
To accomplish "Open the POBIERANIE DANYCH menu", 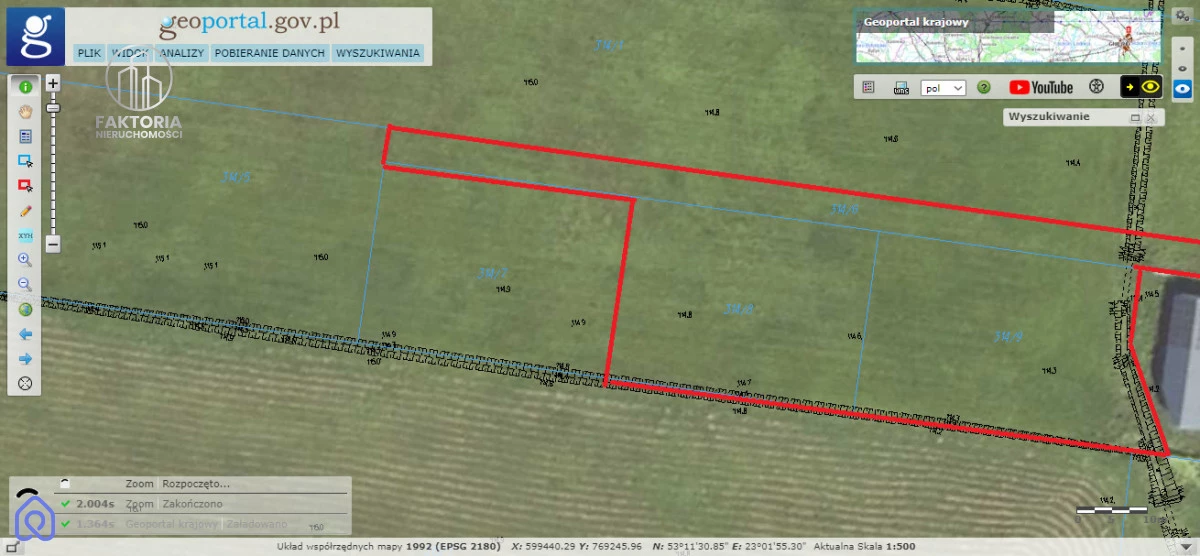I will (x=269, y=53).
